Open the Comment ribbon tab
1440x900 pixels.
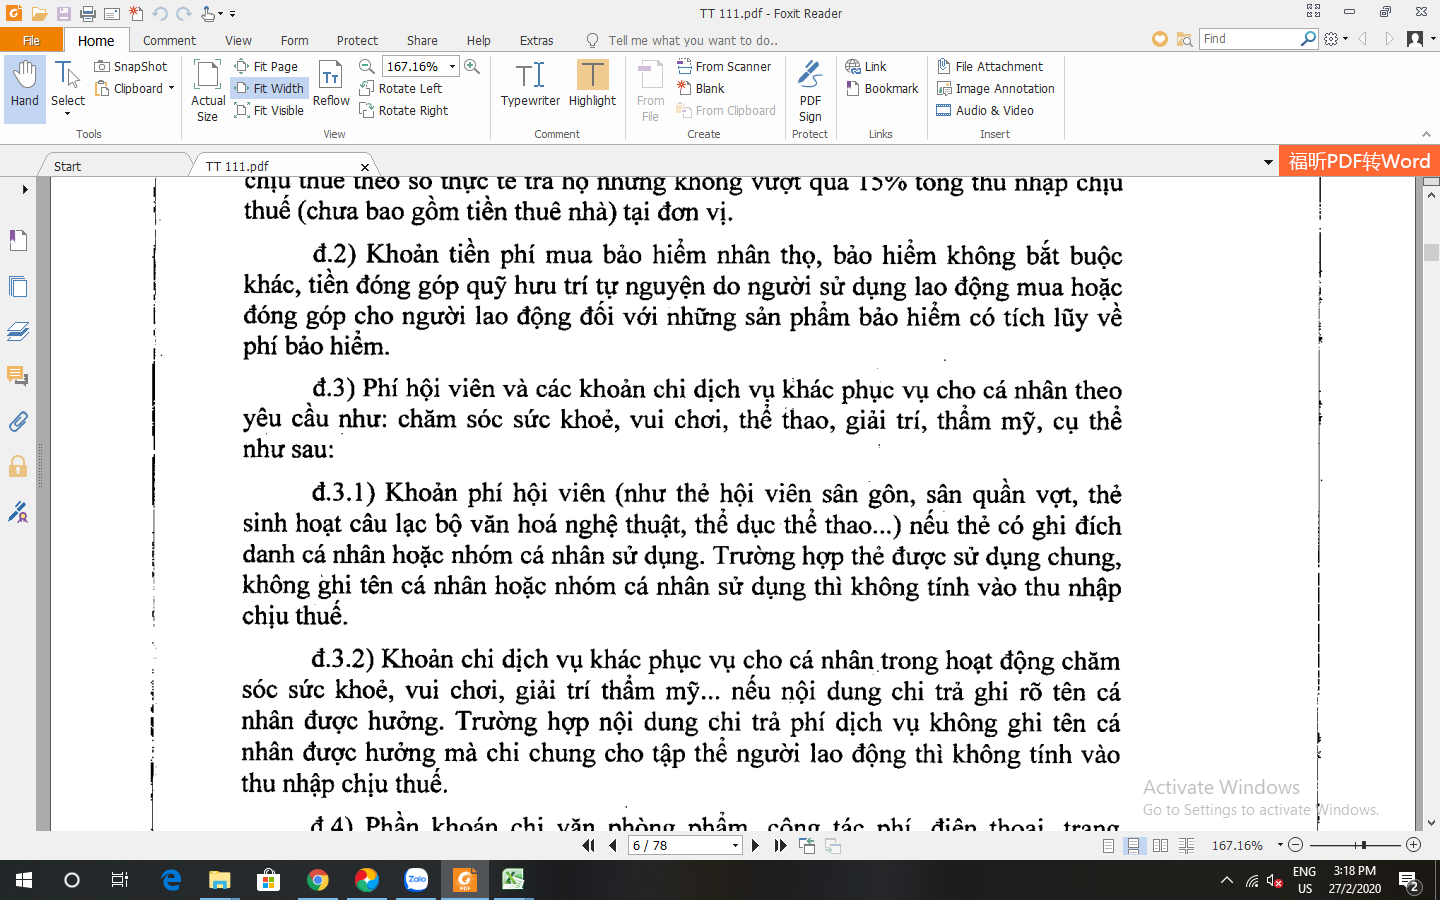(169, 40)
